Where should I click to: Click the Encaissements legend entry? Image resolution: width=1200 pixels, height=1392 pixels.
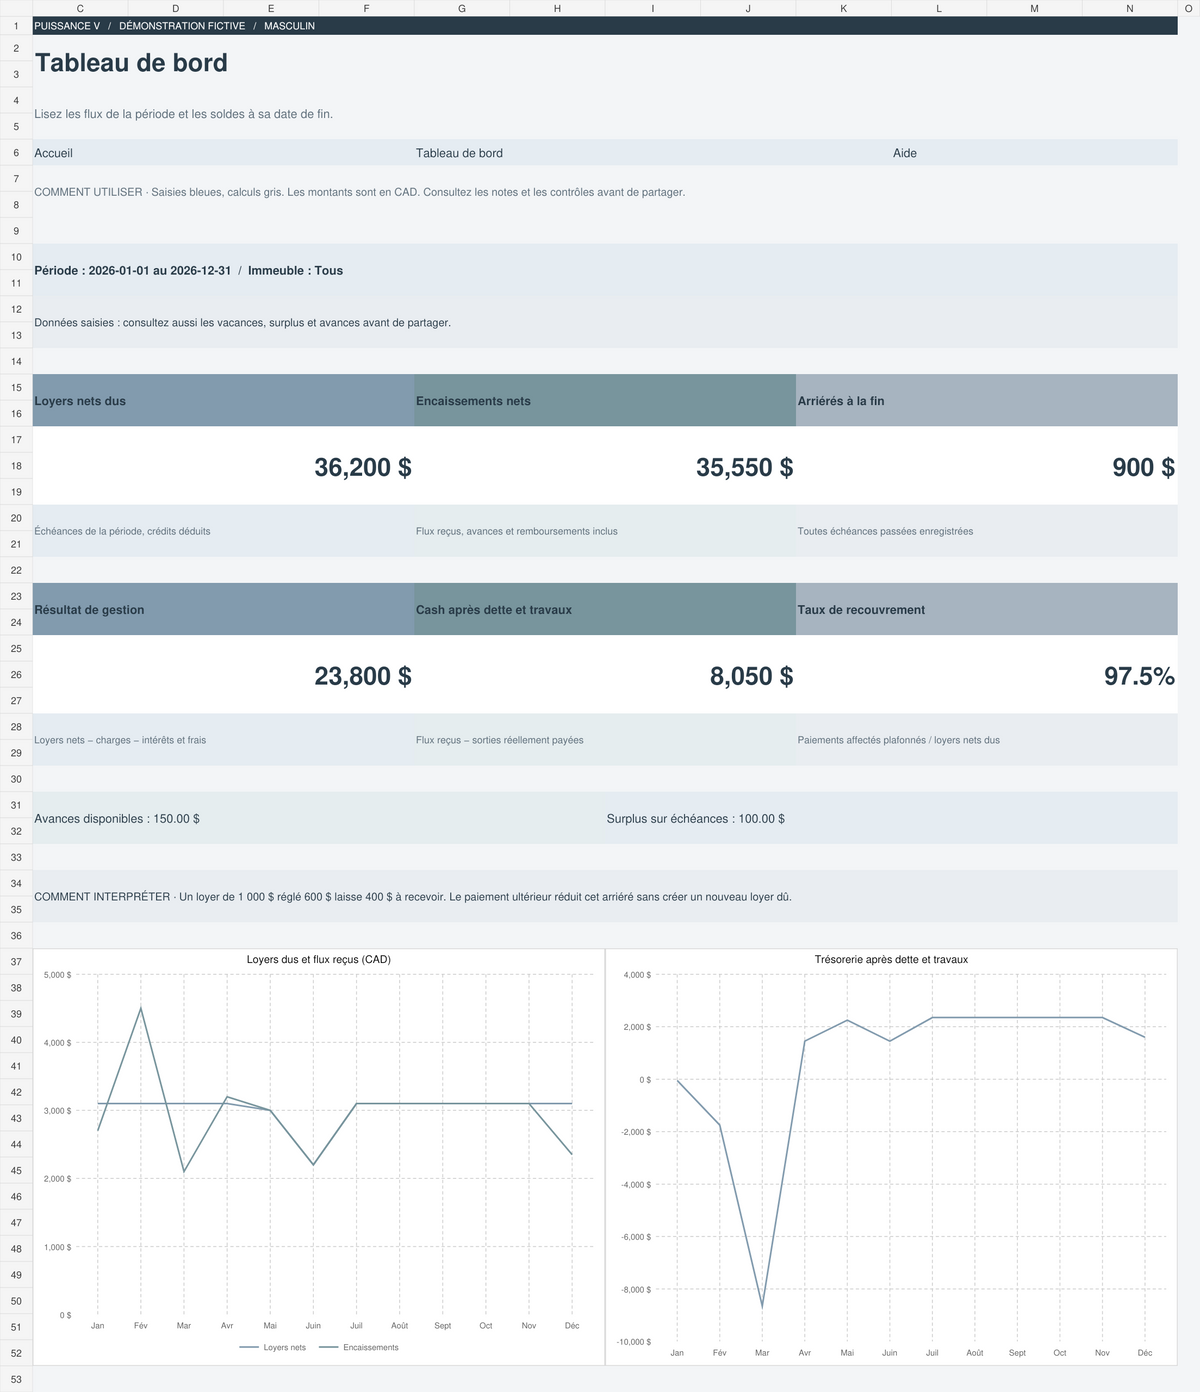pyautogui.click(x=359, y=1347)
